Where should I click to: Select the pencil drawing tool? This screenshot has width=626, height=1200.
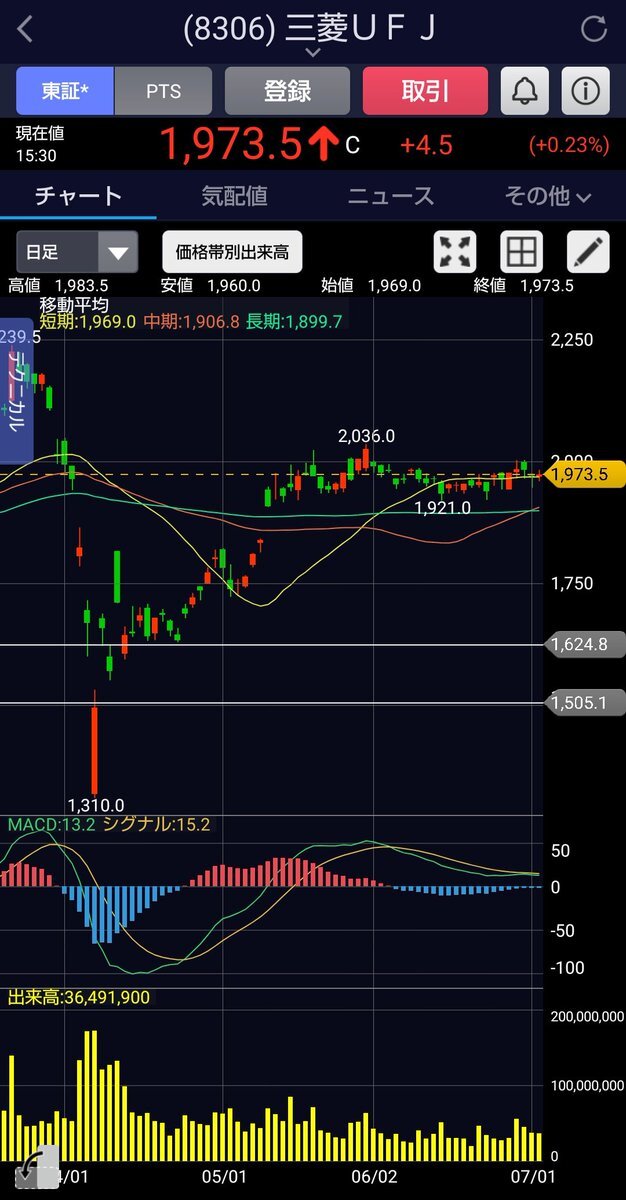tap(587, 252)
